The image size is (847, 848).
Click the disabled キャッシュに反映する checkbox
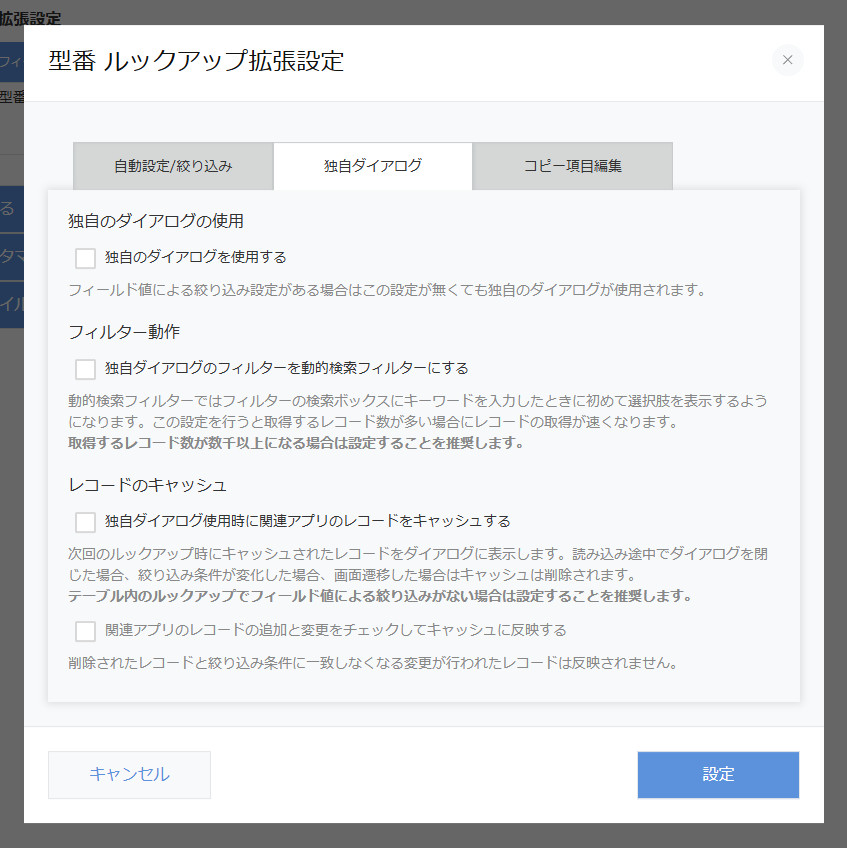(85, 630)
